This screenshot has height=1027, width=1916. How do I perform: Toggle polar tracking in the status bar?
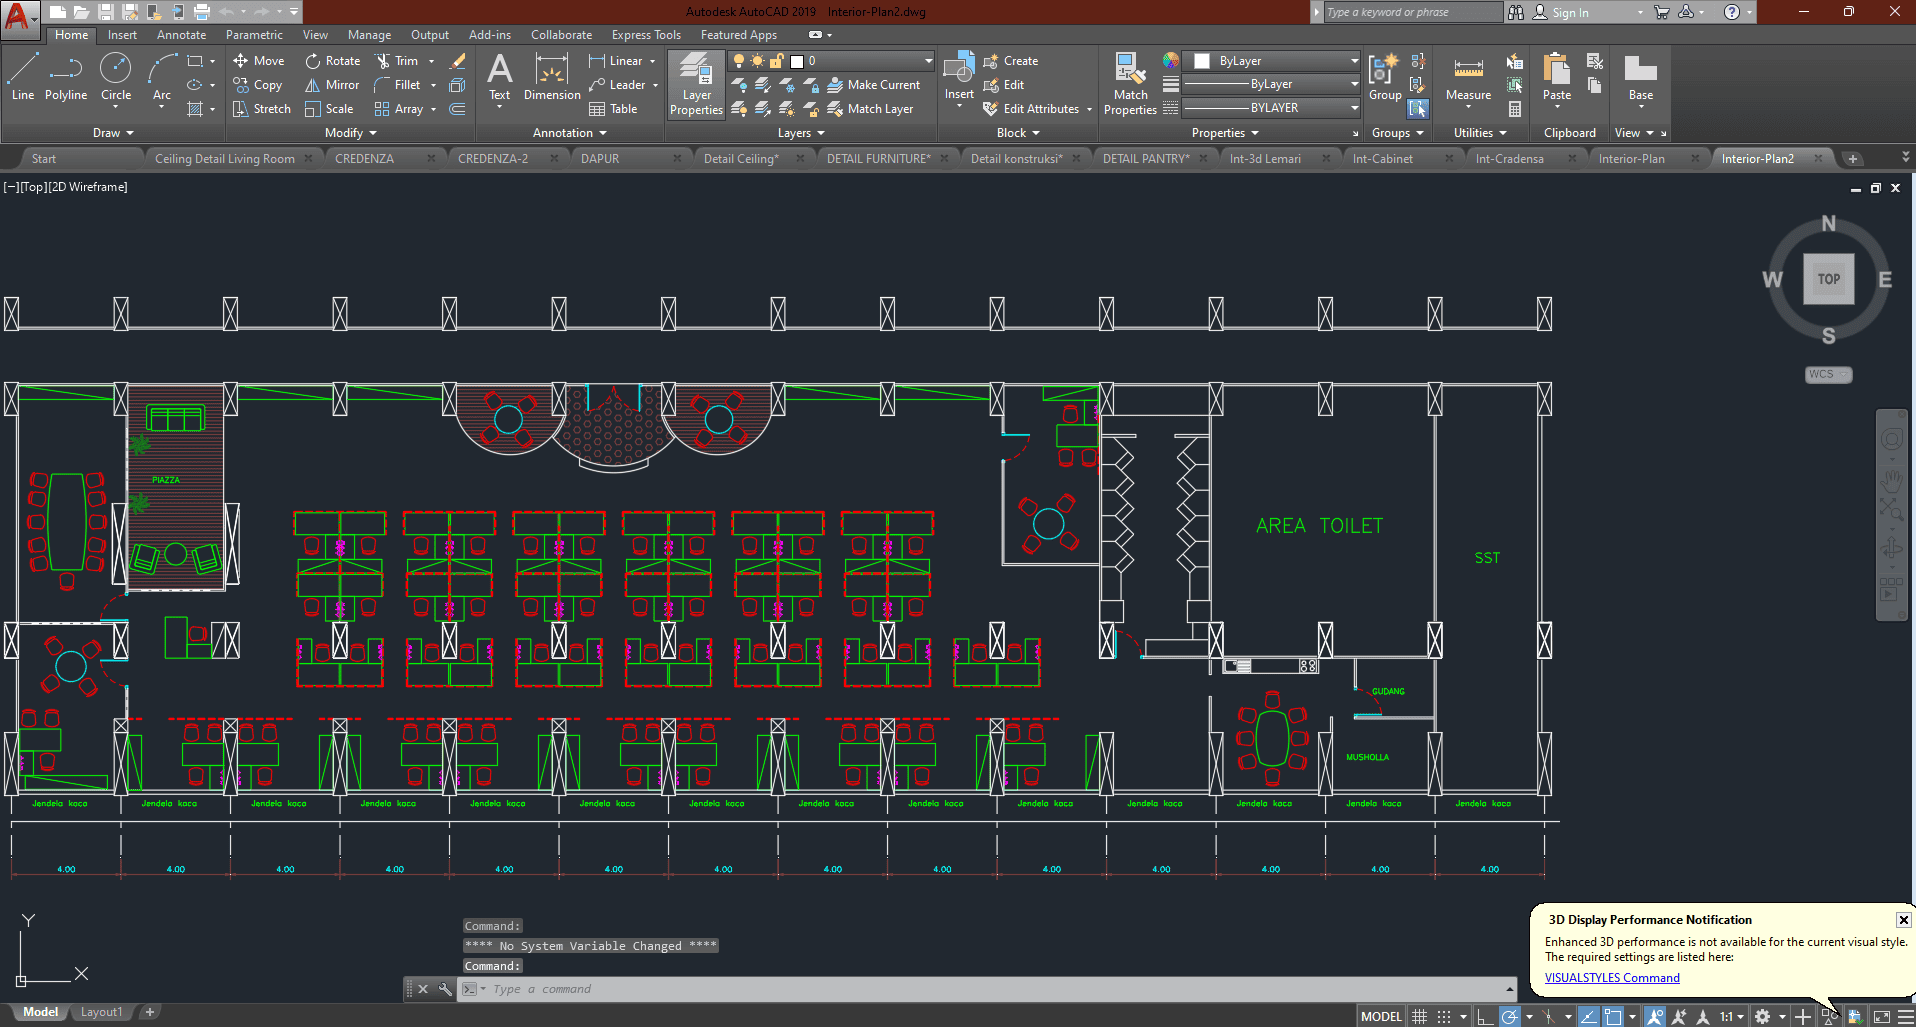point(1510,1016)
